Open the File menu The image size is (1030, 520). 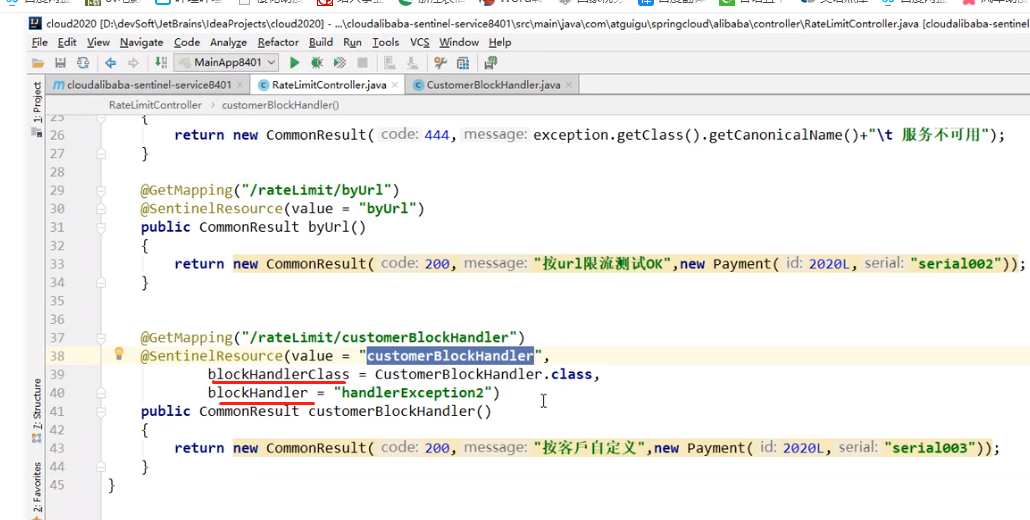pos(39,42)
